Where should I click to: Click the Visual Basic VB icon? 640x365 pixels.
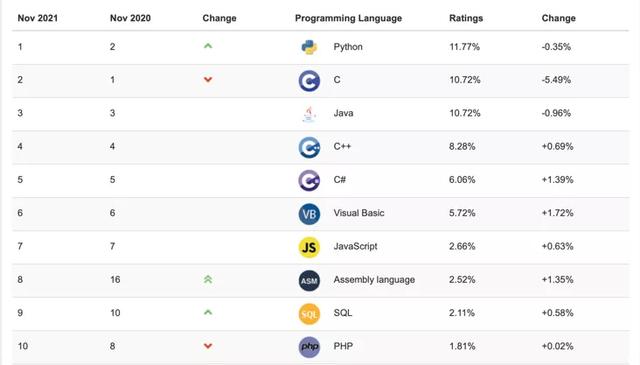point(309,214)
